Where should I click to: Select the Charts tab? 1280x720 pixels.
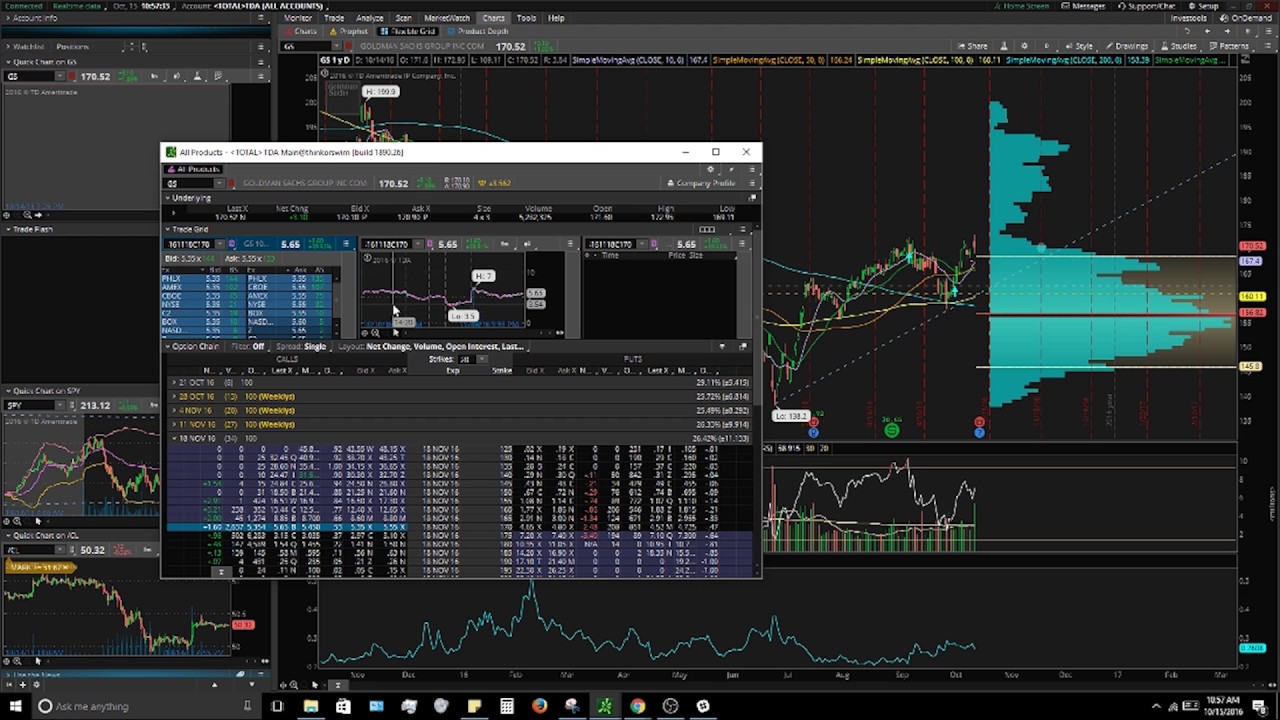(493, 18)
